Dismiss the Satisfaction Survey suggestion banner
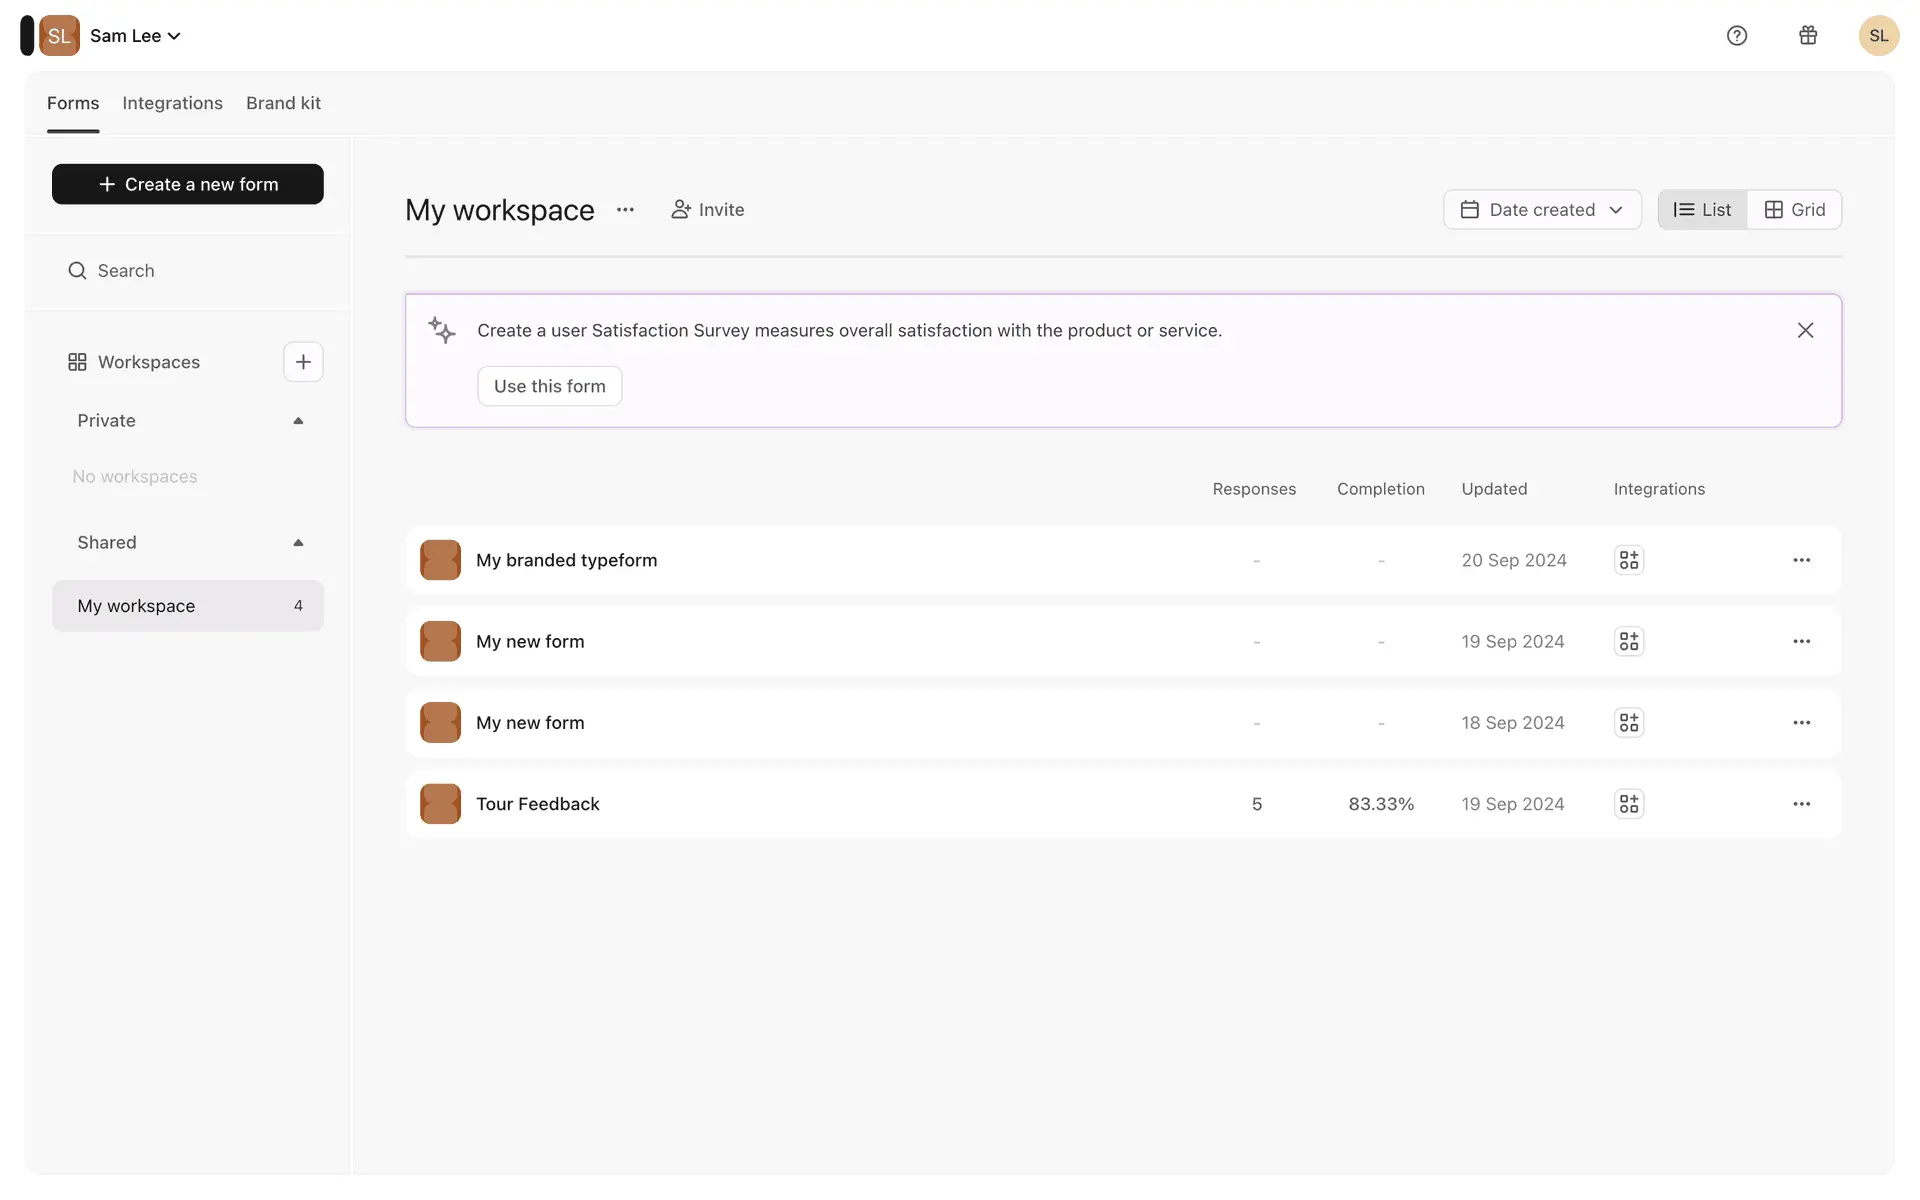The height and width of the screenshot is (1200, 1920). pyautogui.click(x=1805, y=330)
